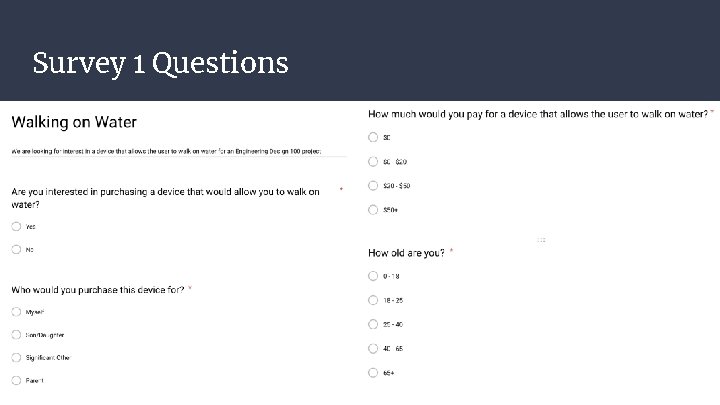720x405 pixels.
Task: Click the drag handle dots above How old are you
Action: click(541, 240)
